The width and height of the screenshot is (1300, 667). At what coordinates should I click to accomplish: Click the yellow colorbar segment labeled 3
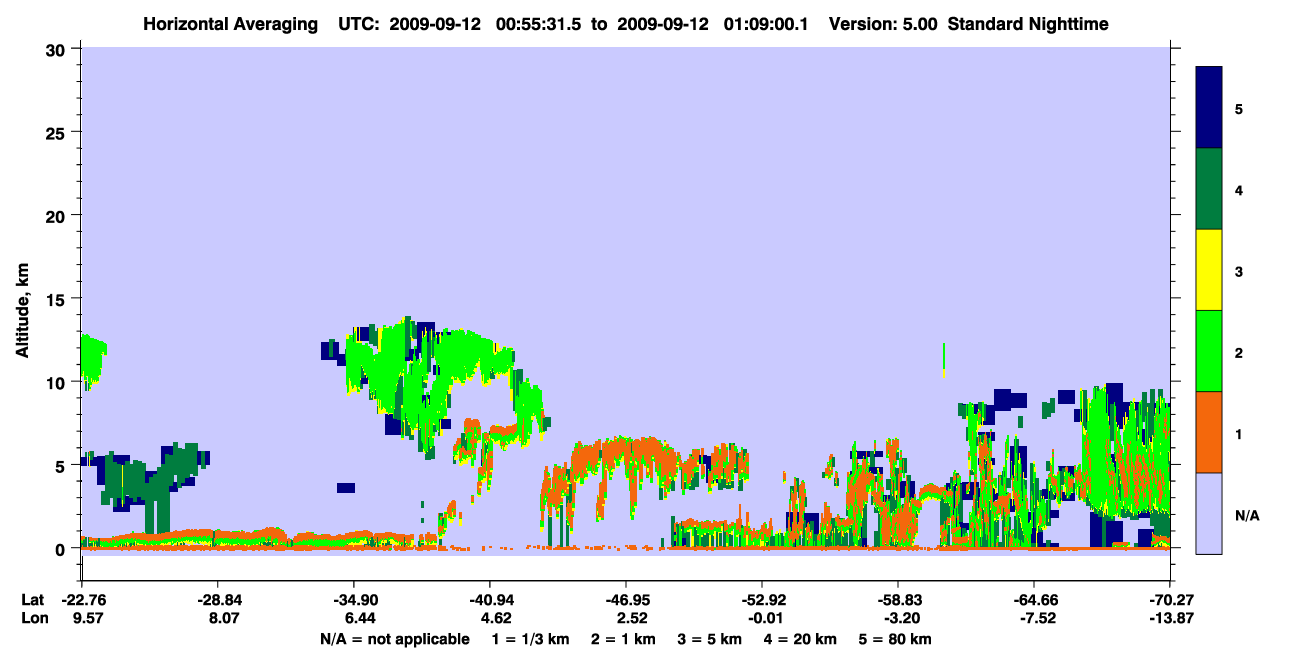(1209, 270)
